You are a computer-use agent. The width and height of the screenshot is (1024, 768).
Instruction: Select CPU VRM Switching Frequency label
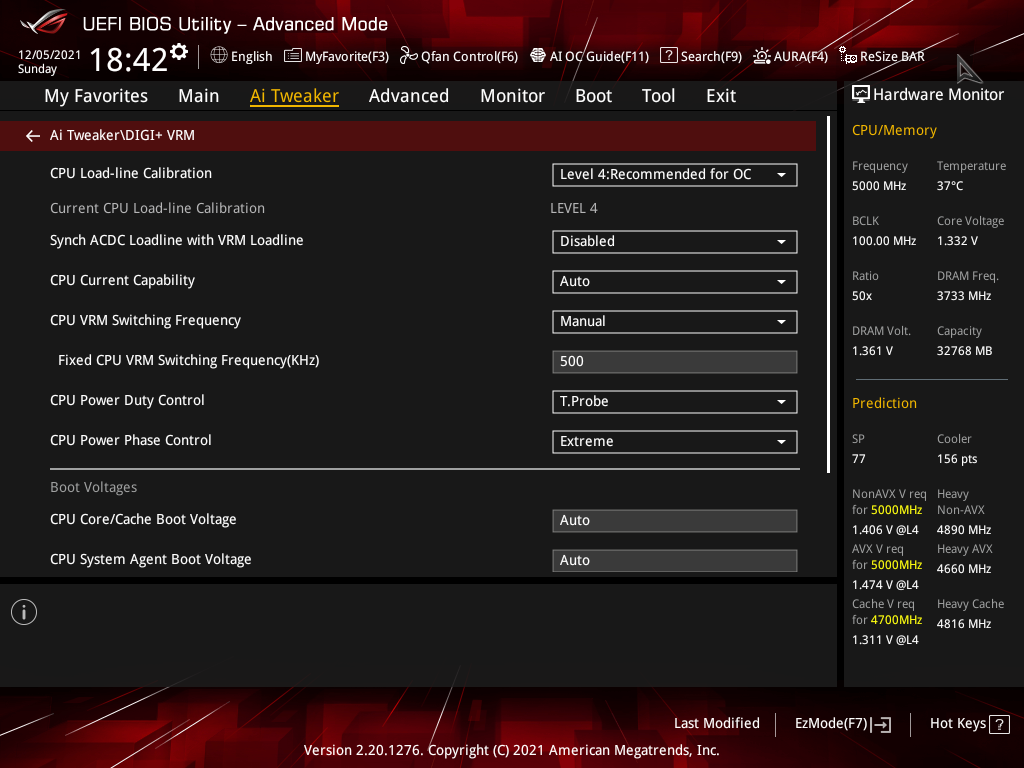click(x=145, y=320)
